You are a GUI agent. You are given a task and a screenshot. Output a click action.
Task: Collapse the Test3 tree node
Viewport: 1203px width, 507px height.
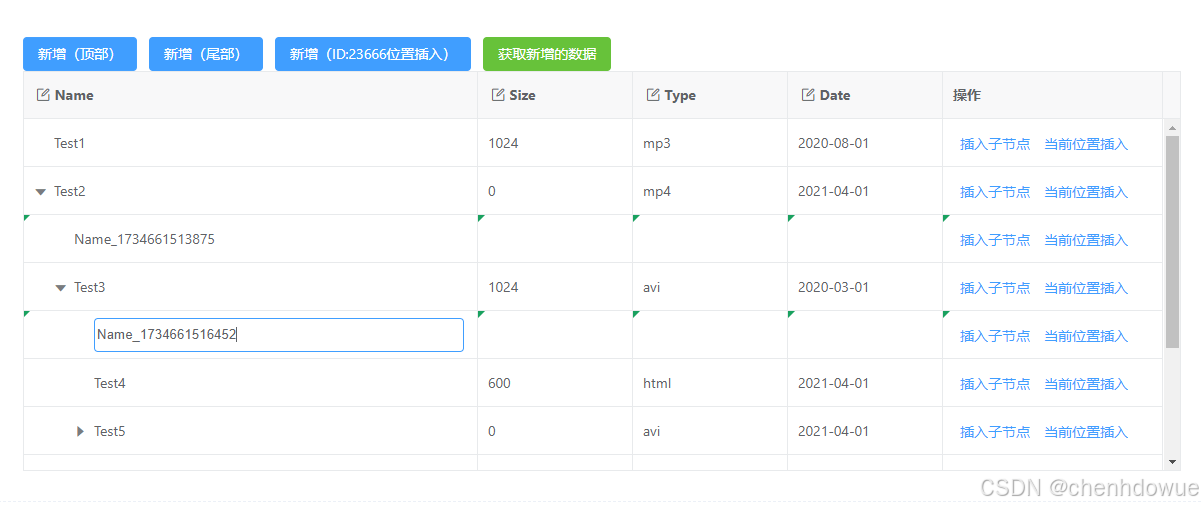61,288
